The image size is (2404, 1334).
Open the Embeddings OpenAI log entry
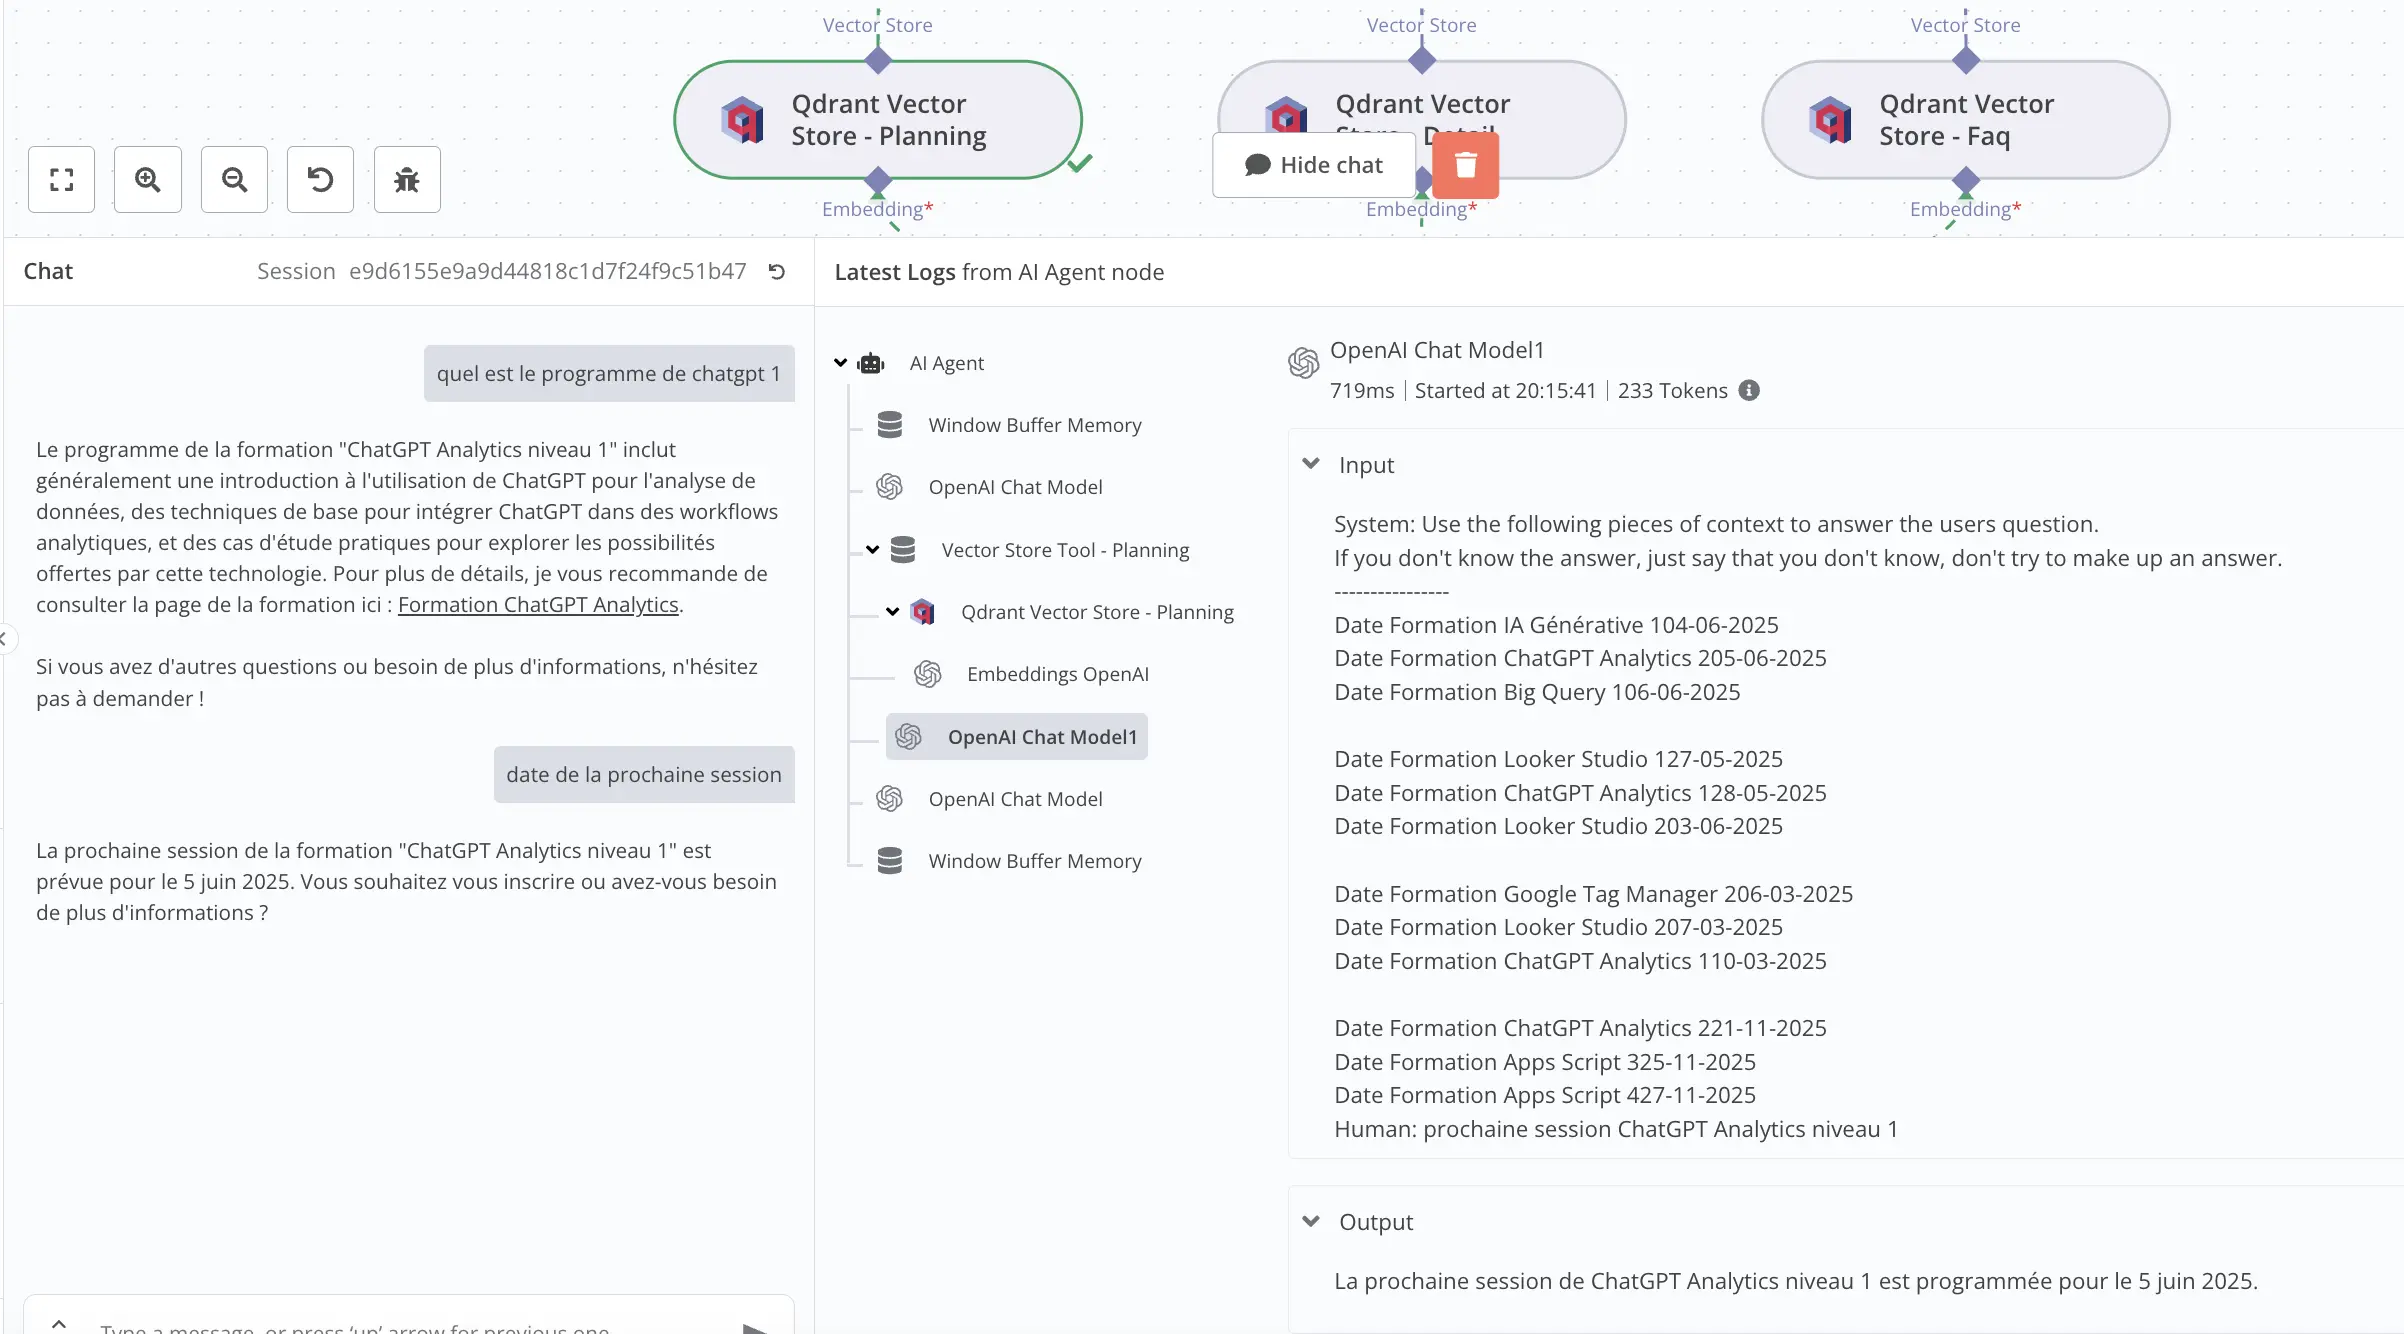[x=1058, y=674]
